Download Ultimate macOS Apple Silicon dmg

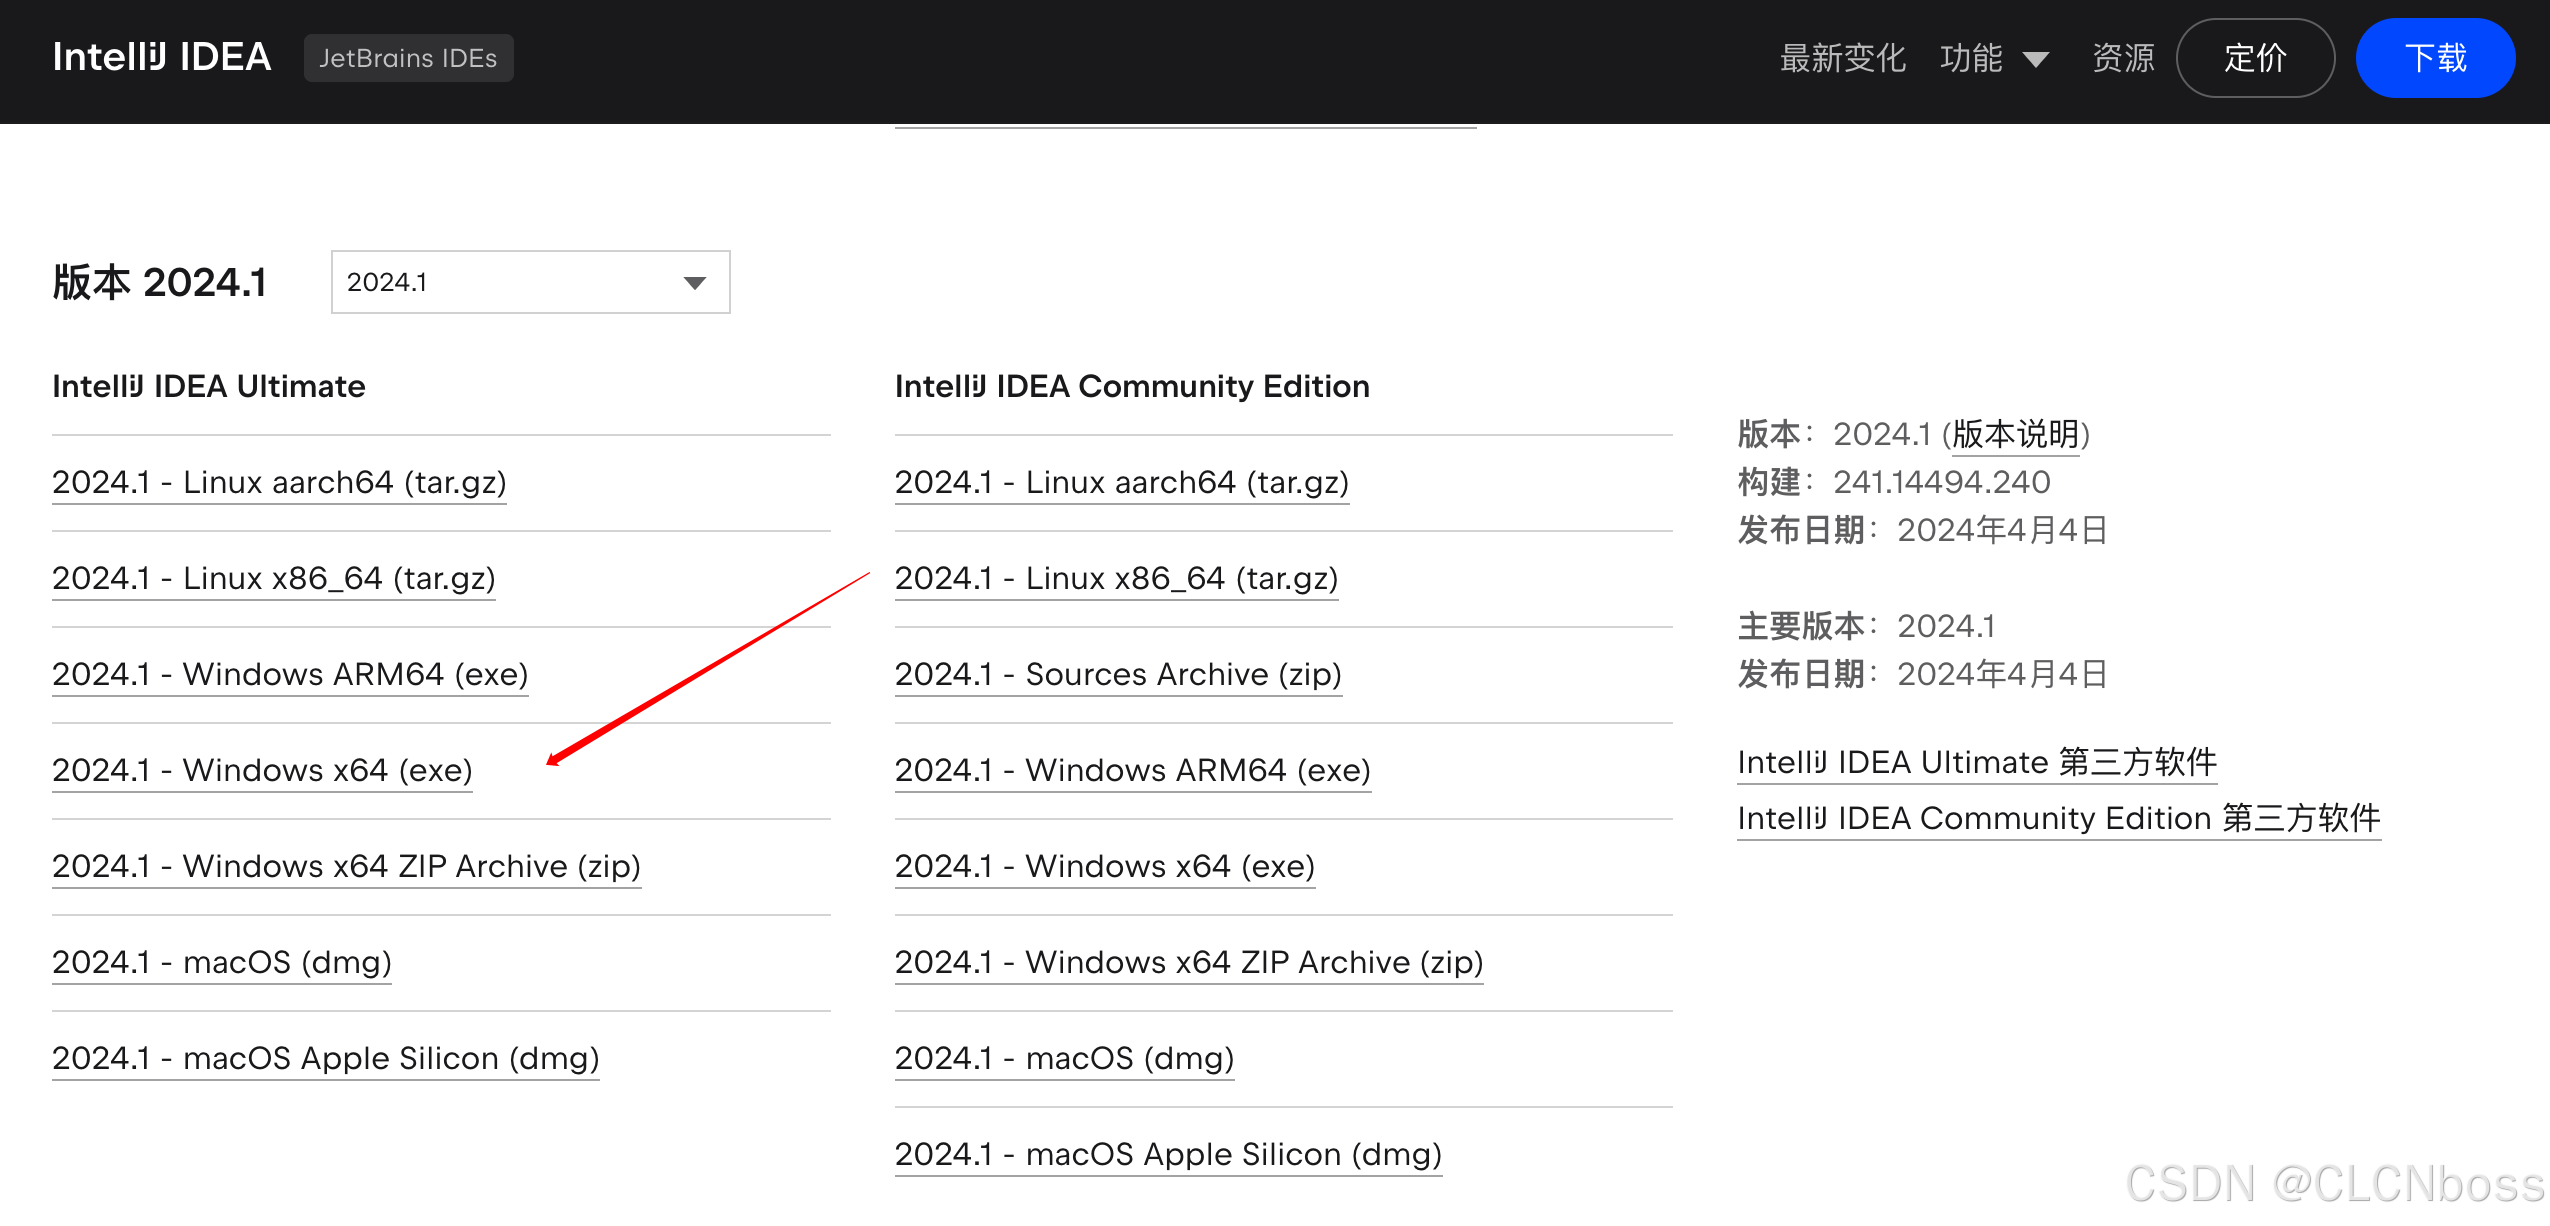click(326, 1058)
